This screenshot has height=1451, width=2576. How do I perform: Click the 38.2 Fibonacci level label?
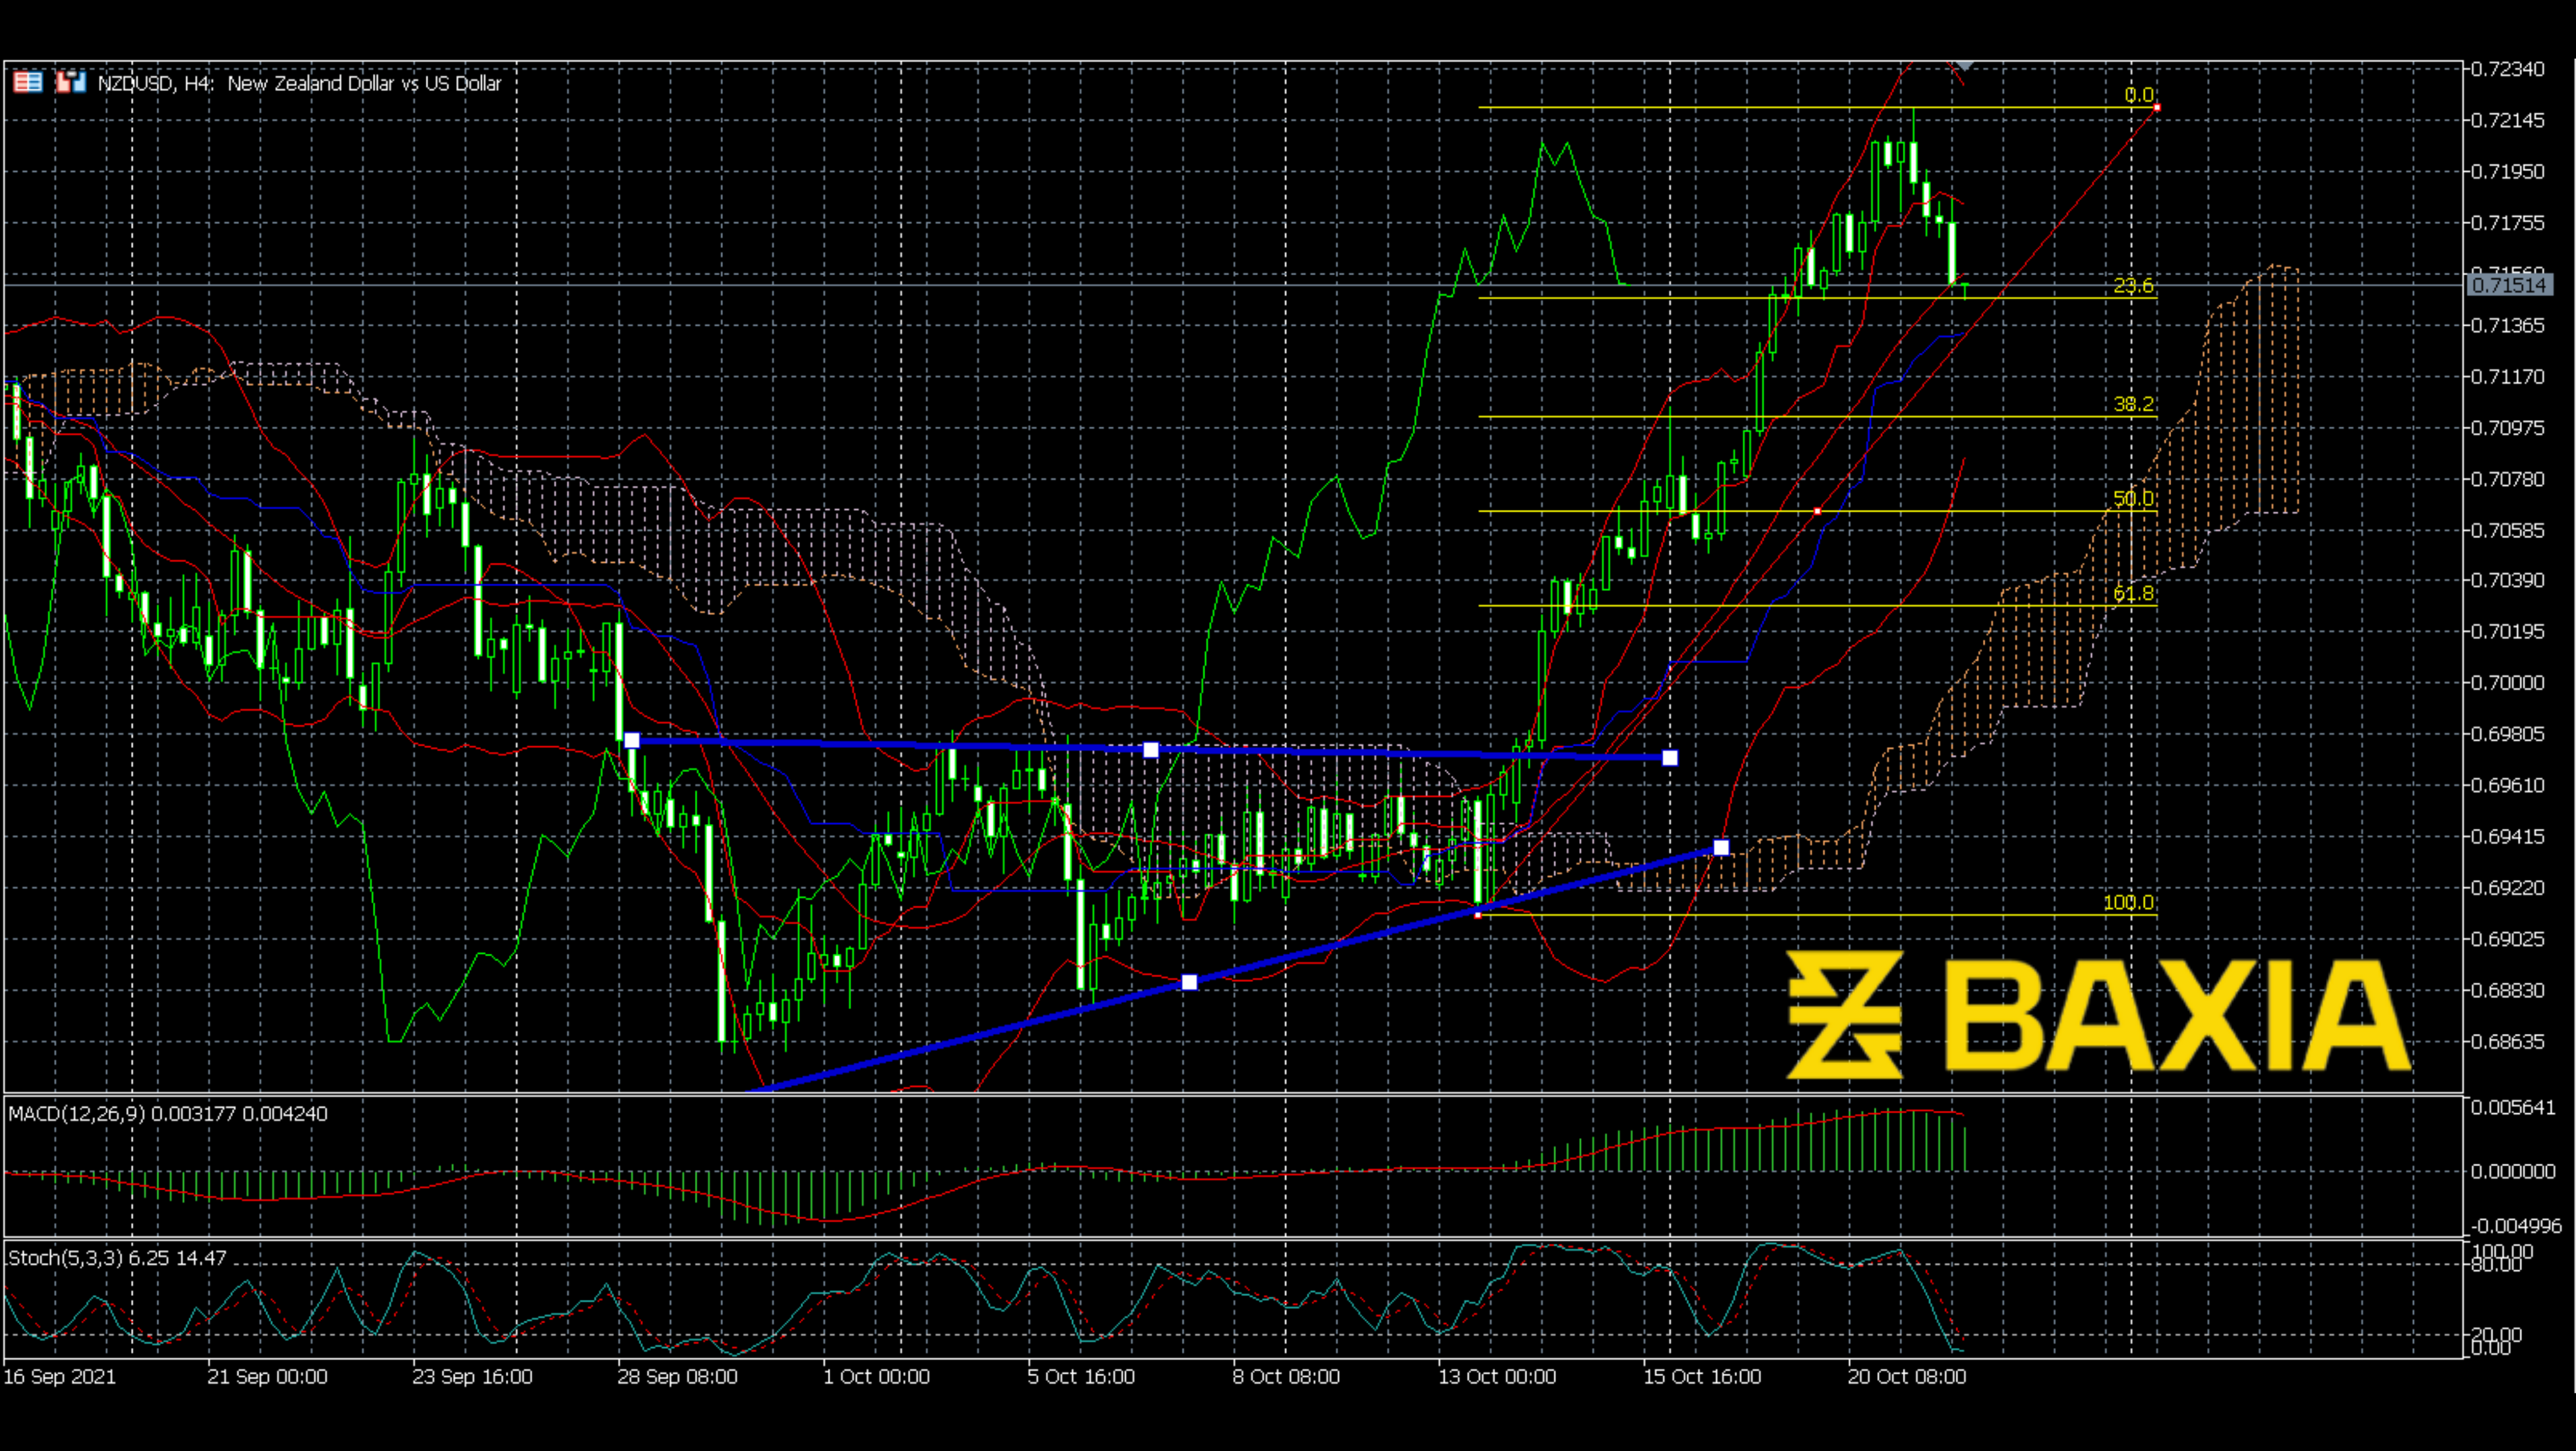coord(2133,404)
